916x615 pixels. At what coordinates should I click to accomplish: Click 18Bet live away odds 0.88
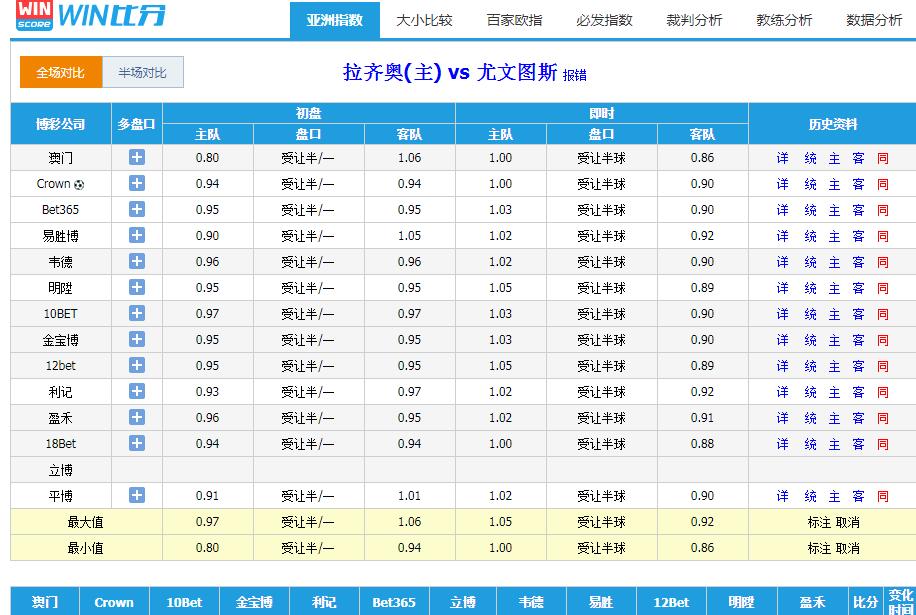point(702,443)
